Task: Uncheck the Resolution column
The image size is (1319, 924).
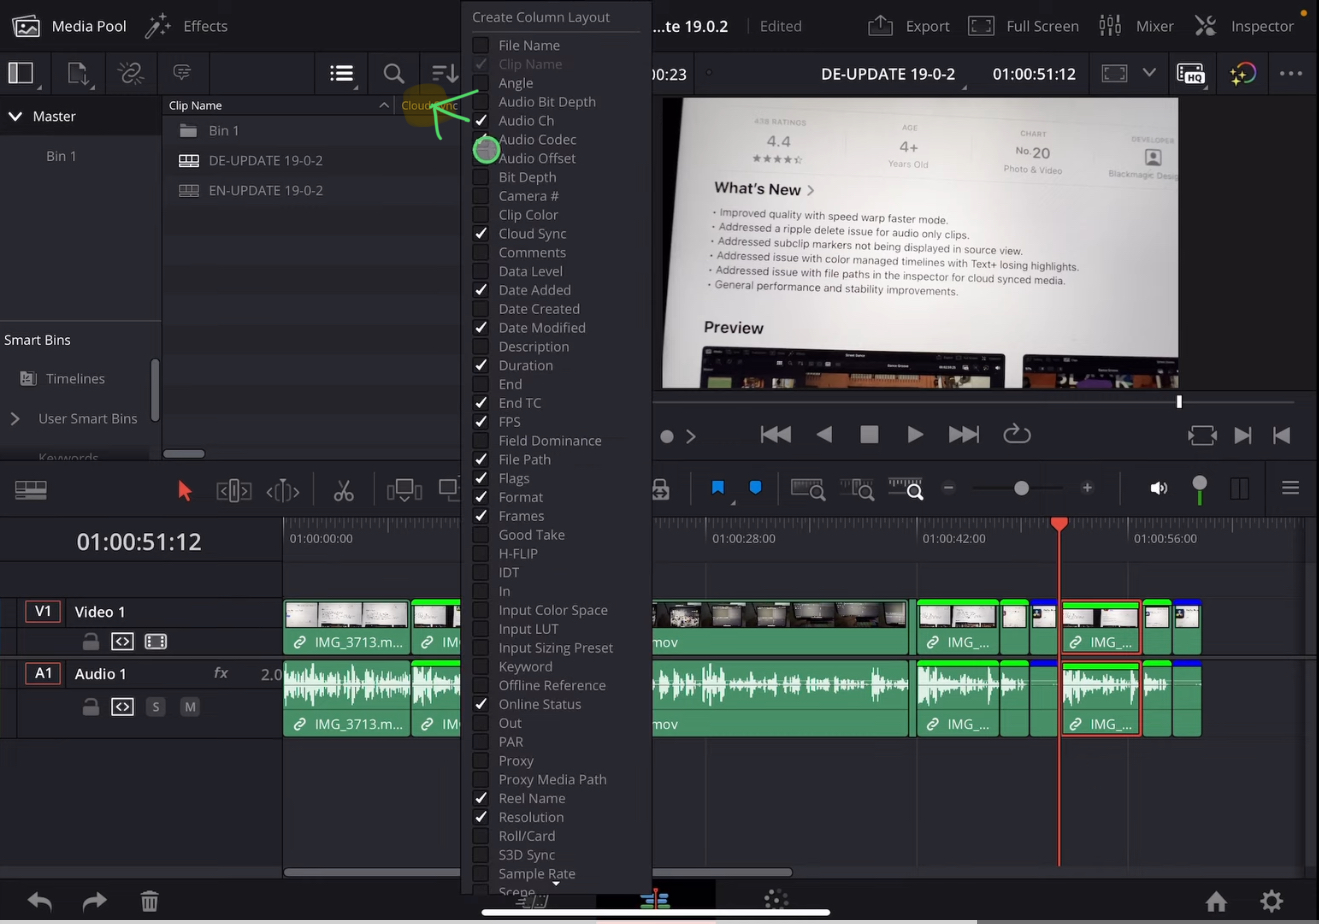Action: point(481,817)
